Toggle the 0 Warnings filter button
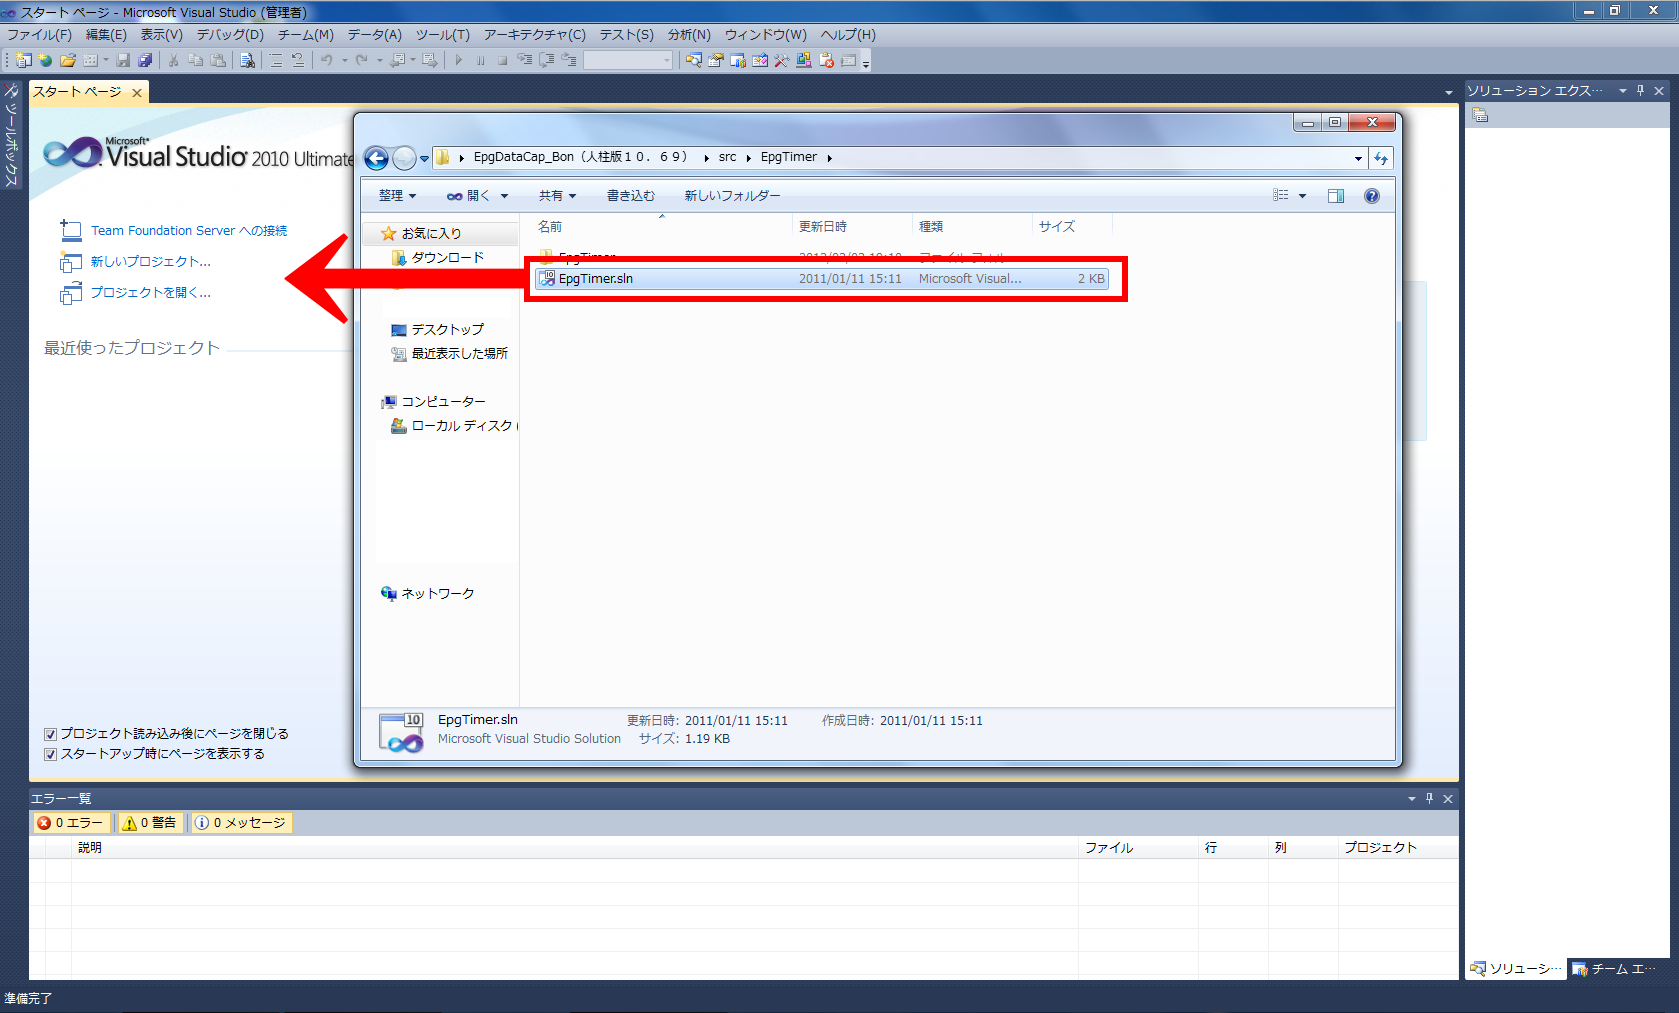This screenshot has width=1679, height=1013. pos(149,823)
